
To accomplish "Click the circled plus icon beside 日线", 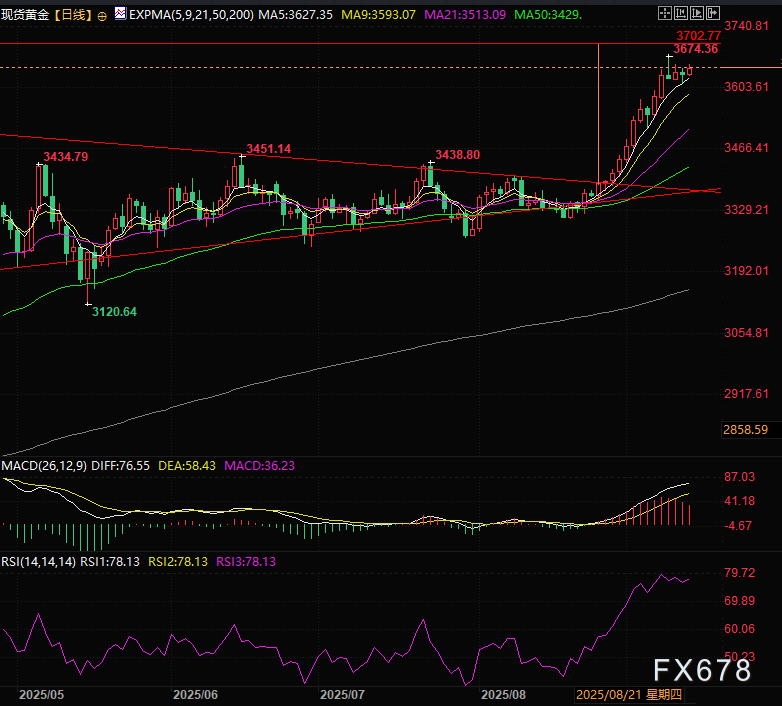I will 102,16.
